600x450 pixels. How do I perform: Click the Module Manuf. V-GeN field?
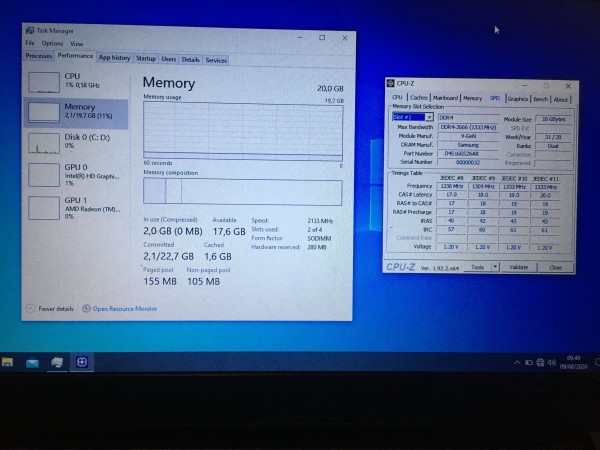click(x=468, y=136)
